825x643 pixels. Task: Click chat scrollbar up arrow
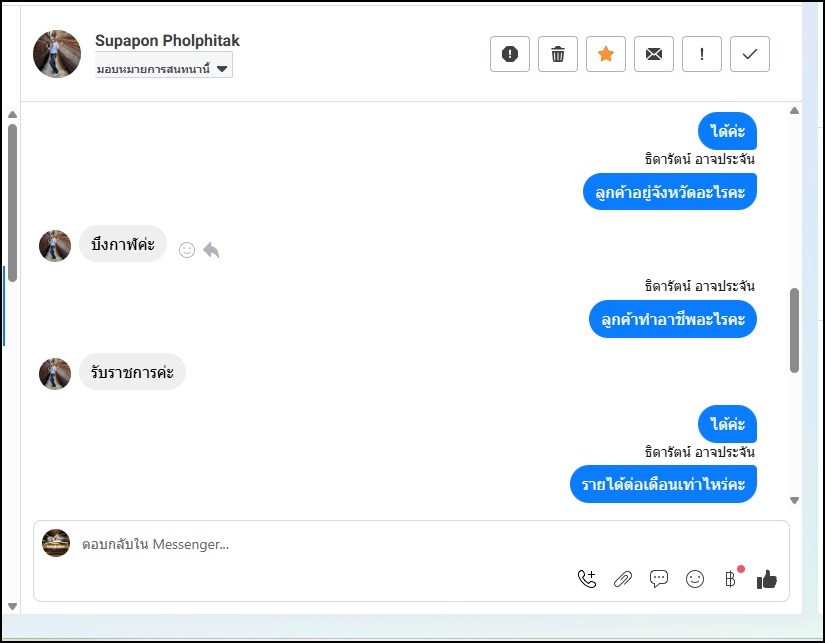click(x=794, y=110)
